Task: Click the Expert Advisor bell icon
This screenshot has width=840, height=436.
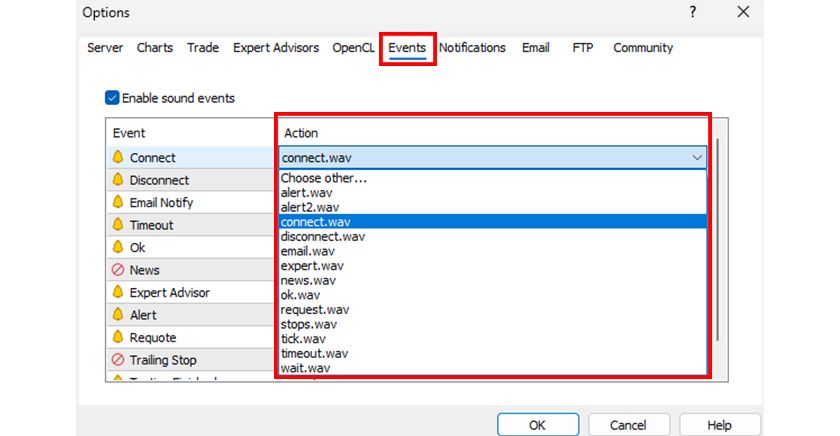Action: (x=118, y=292)
